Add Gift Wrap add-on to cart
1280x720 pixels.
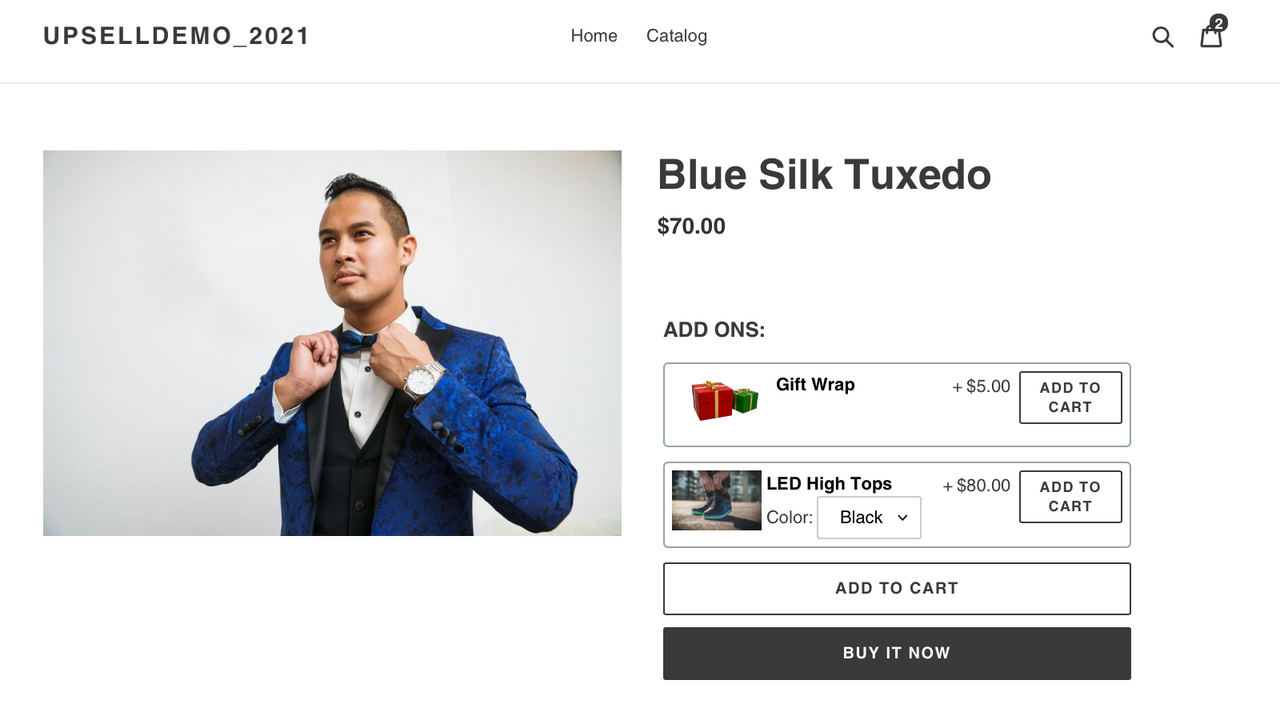pos(1070,397)
